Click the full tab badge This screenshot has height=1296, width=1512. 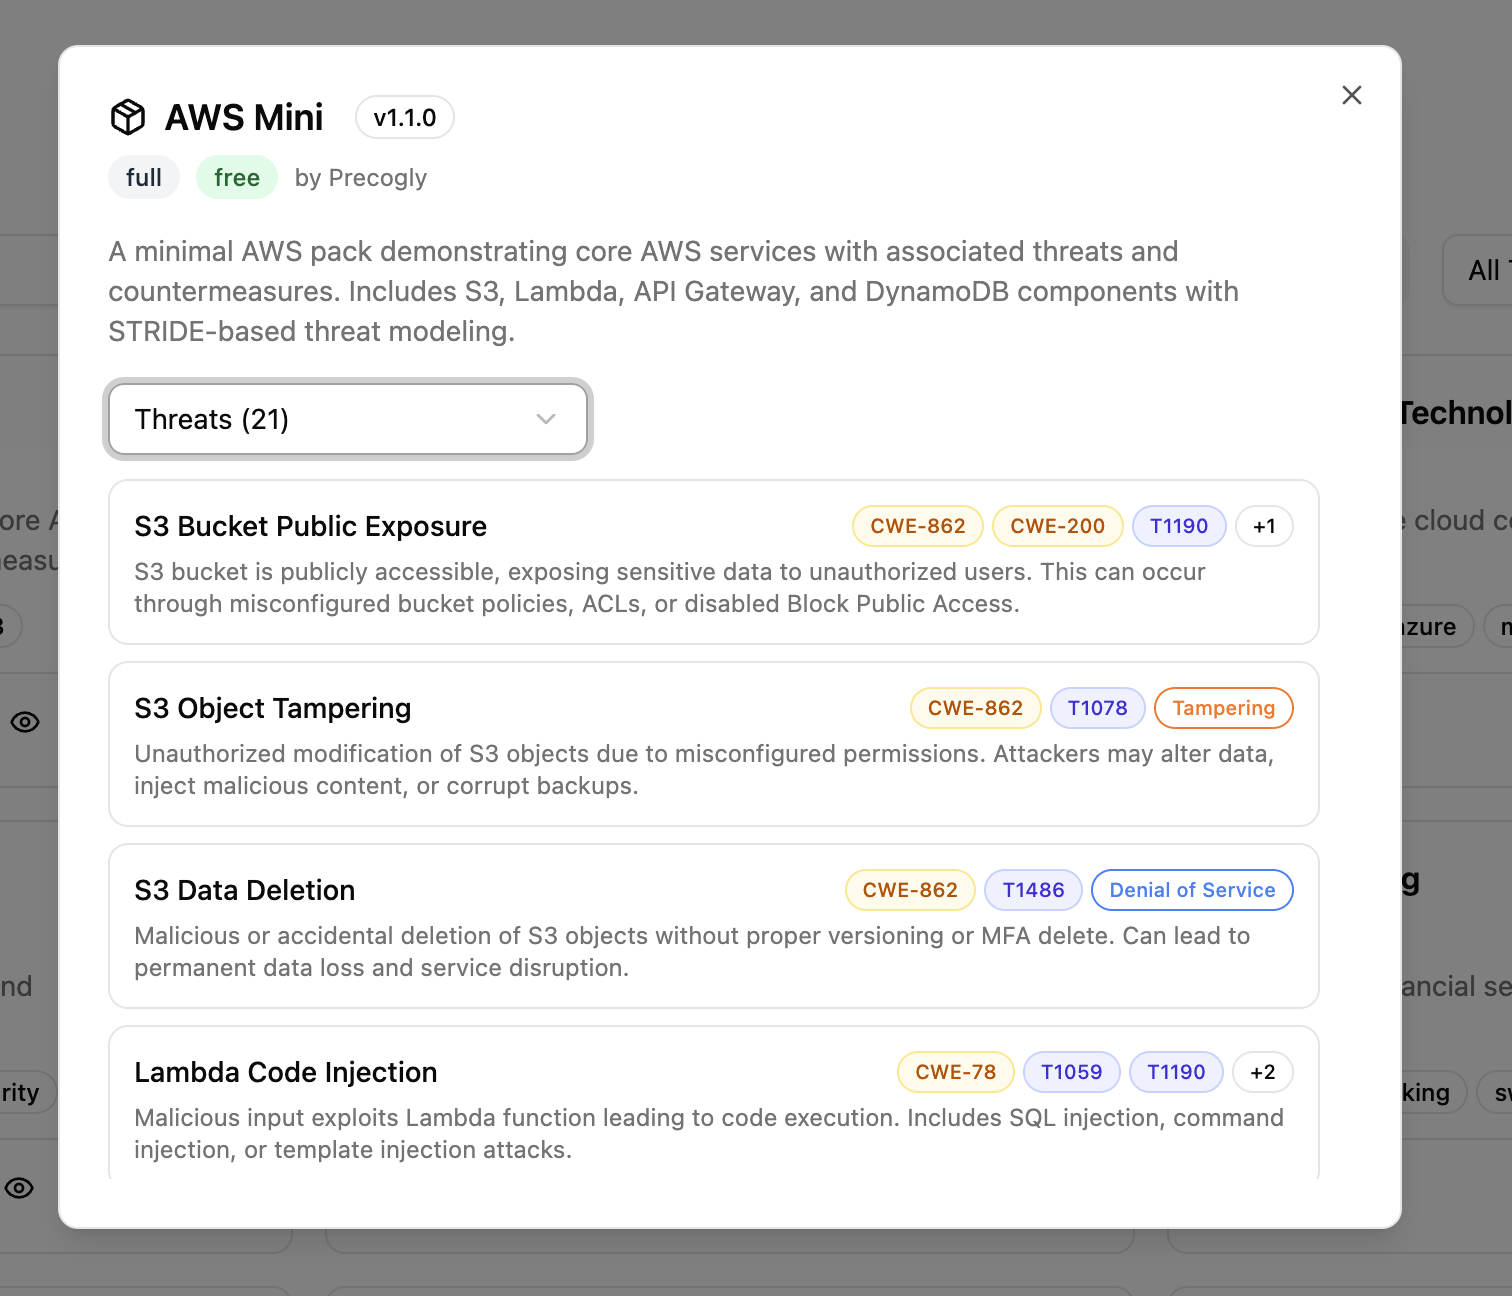tap(143, 177)
